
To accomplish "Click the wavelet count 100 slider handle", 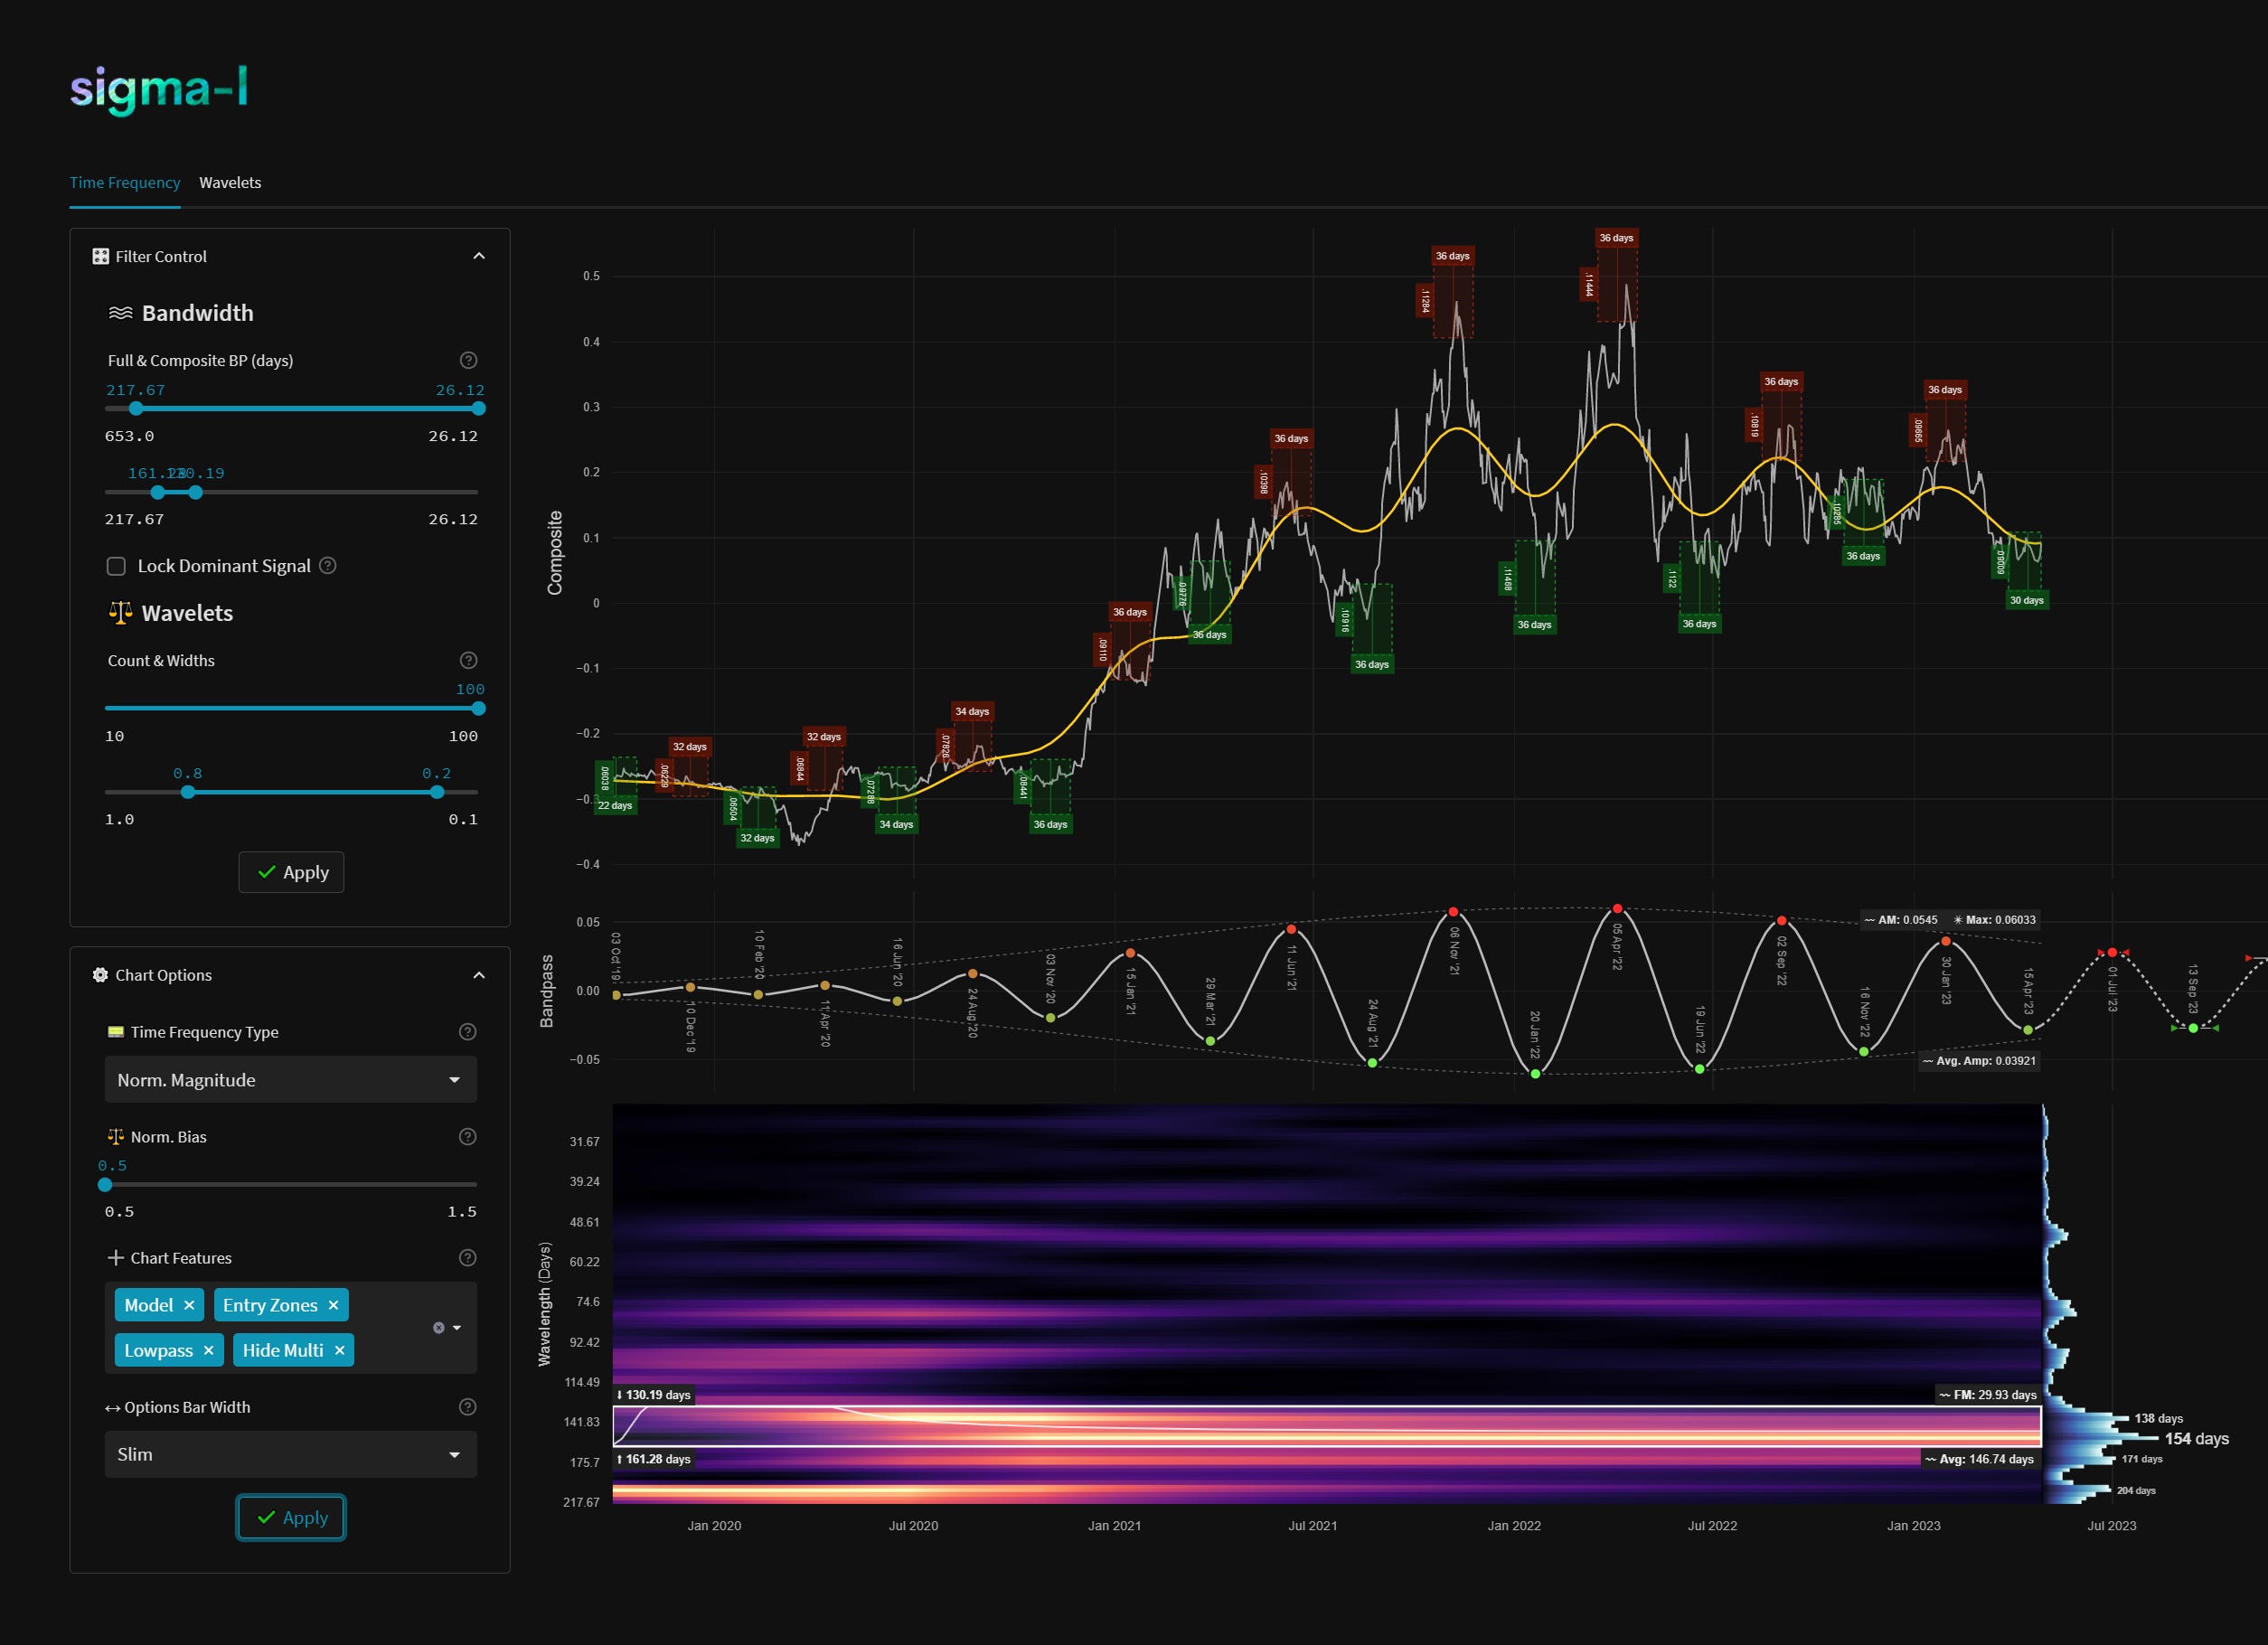I will (478, 708).
